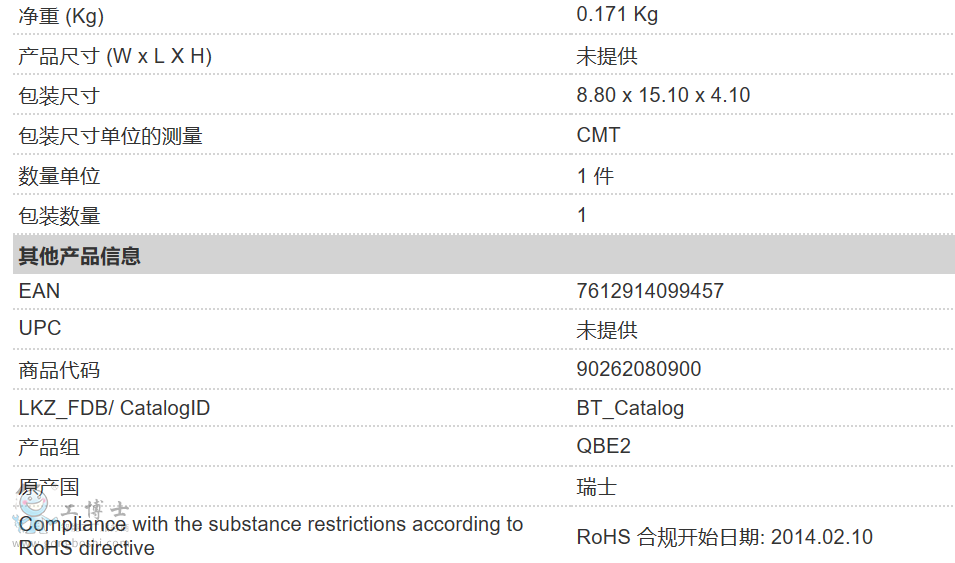Image resolution: width=955 pixels, height=563 pixels.
Task: Click the UPC row label
Action: click(x=40, y=328)
